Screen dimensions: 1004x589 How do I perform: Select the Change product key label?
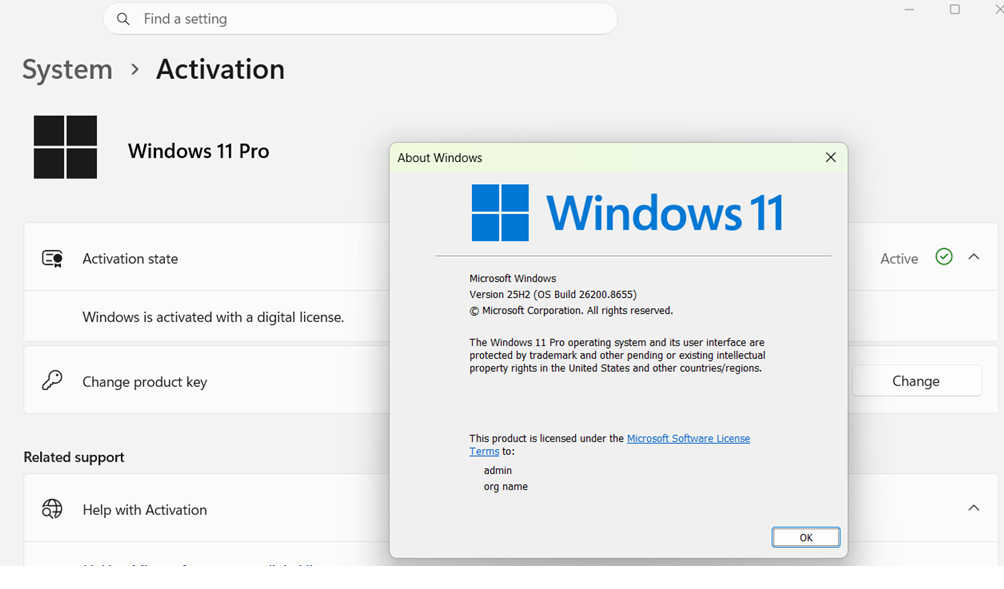145,382
